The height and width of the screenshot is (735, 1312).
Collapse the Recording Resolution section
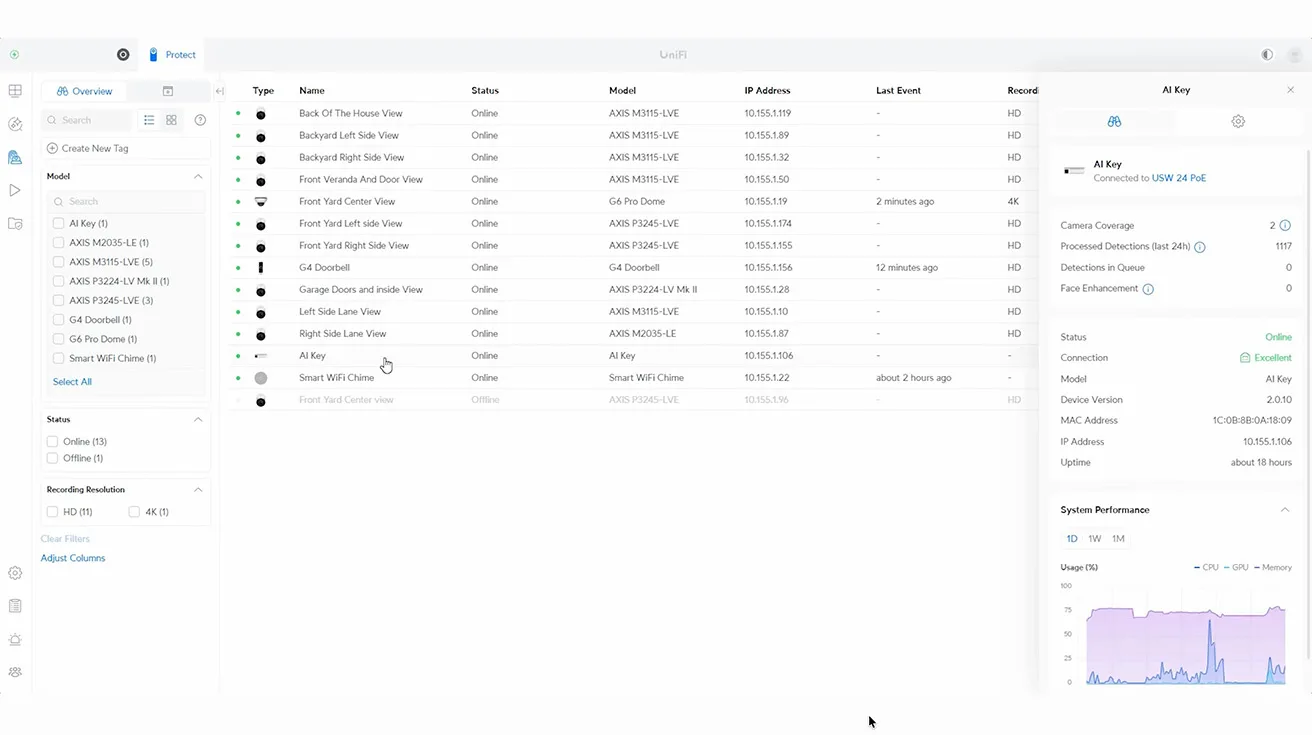point(198,490)
